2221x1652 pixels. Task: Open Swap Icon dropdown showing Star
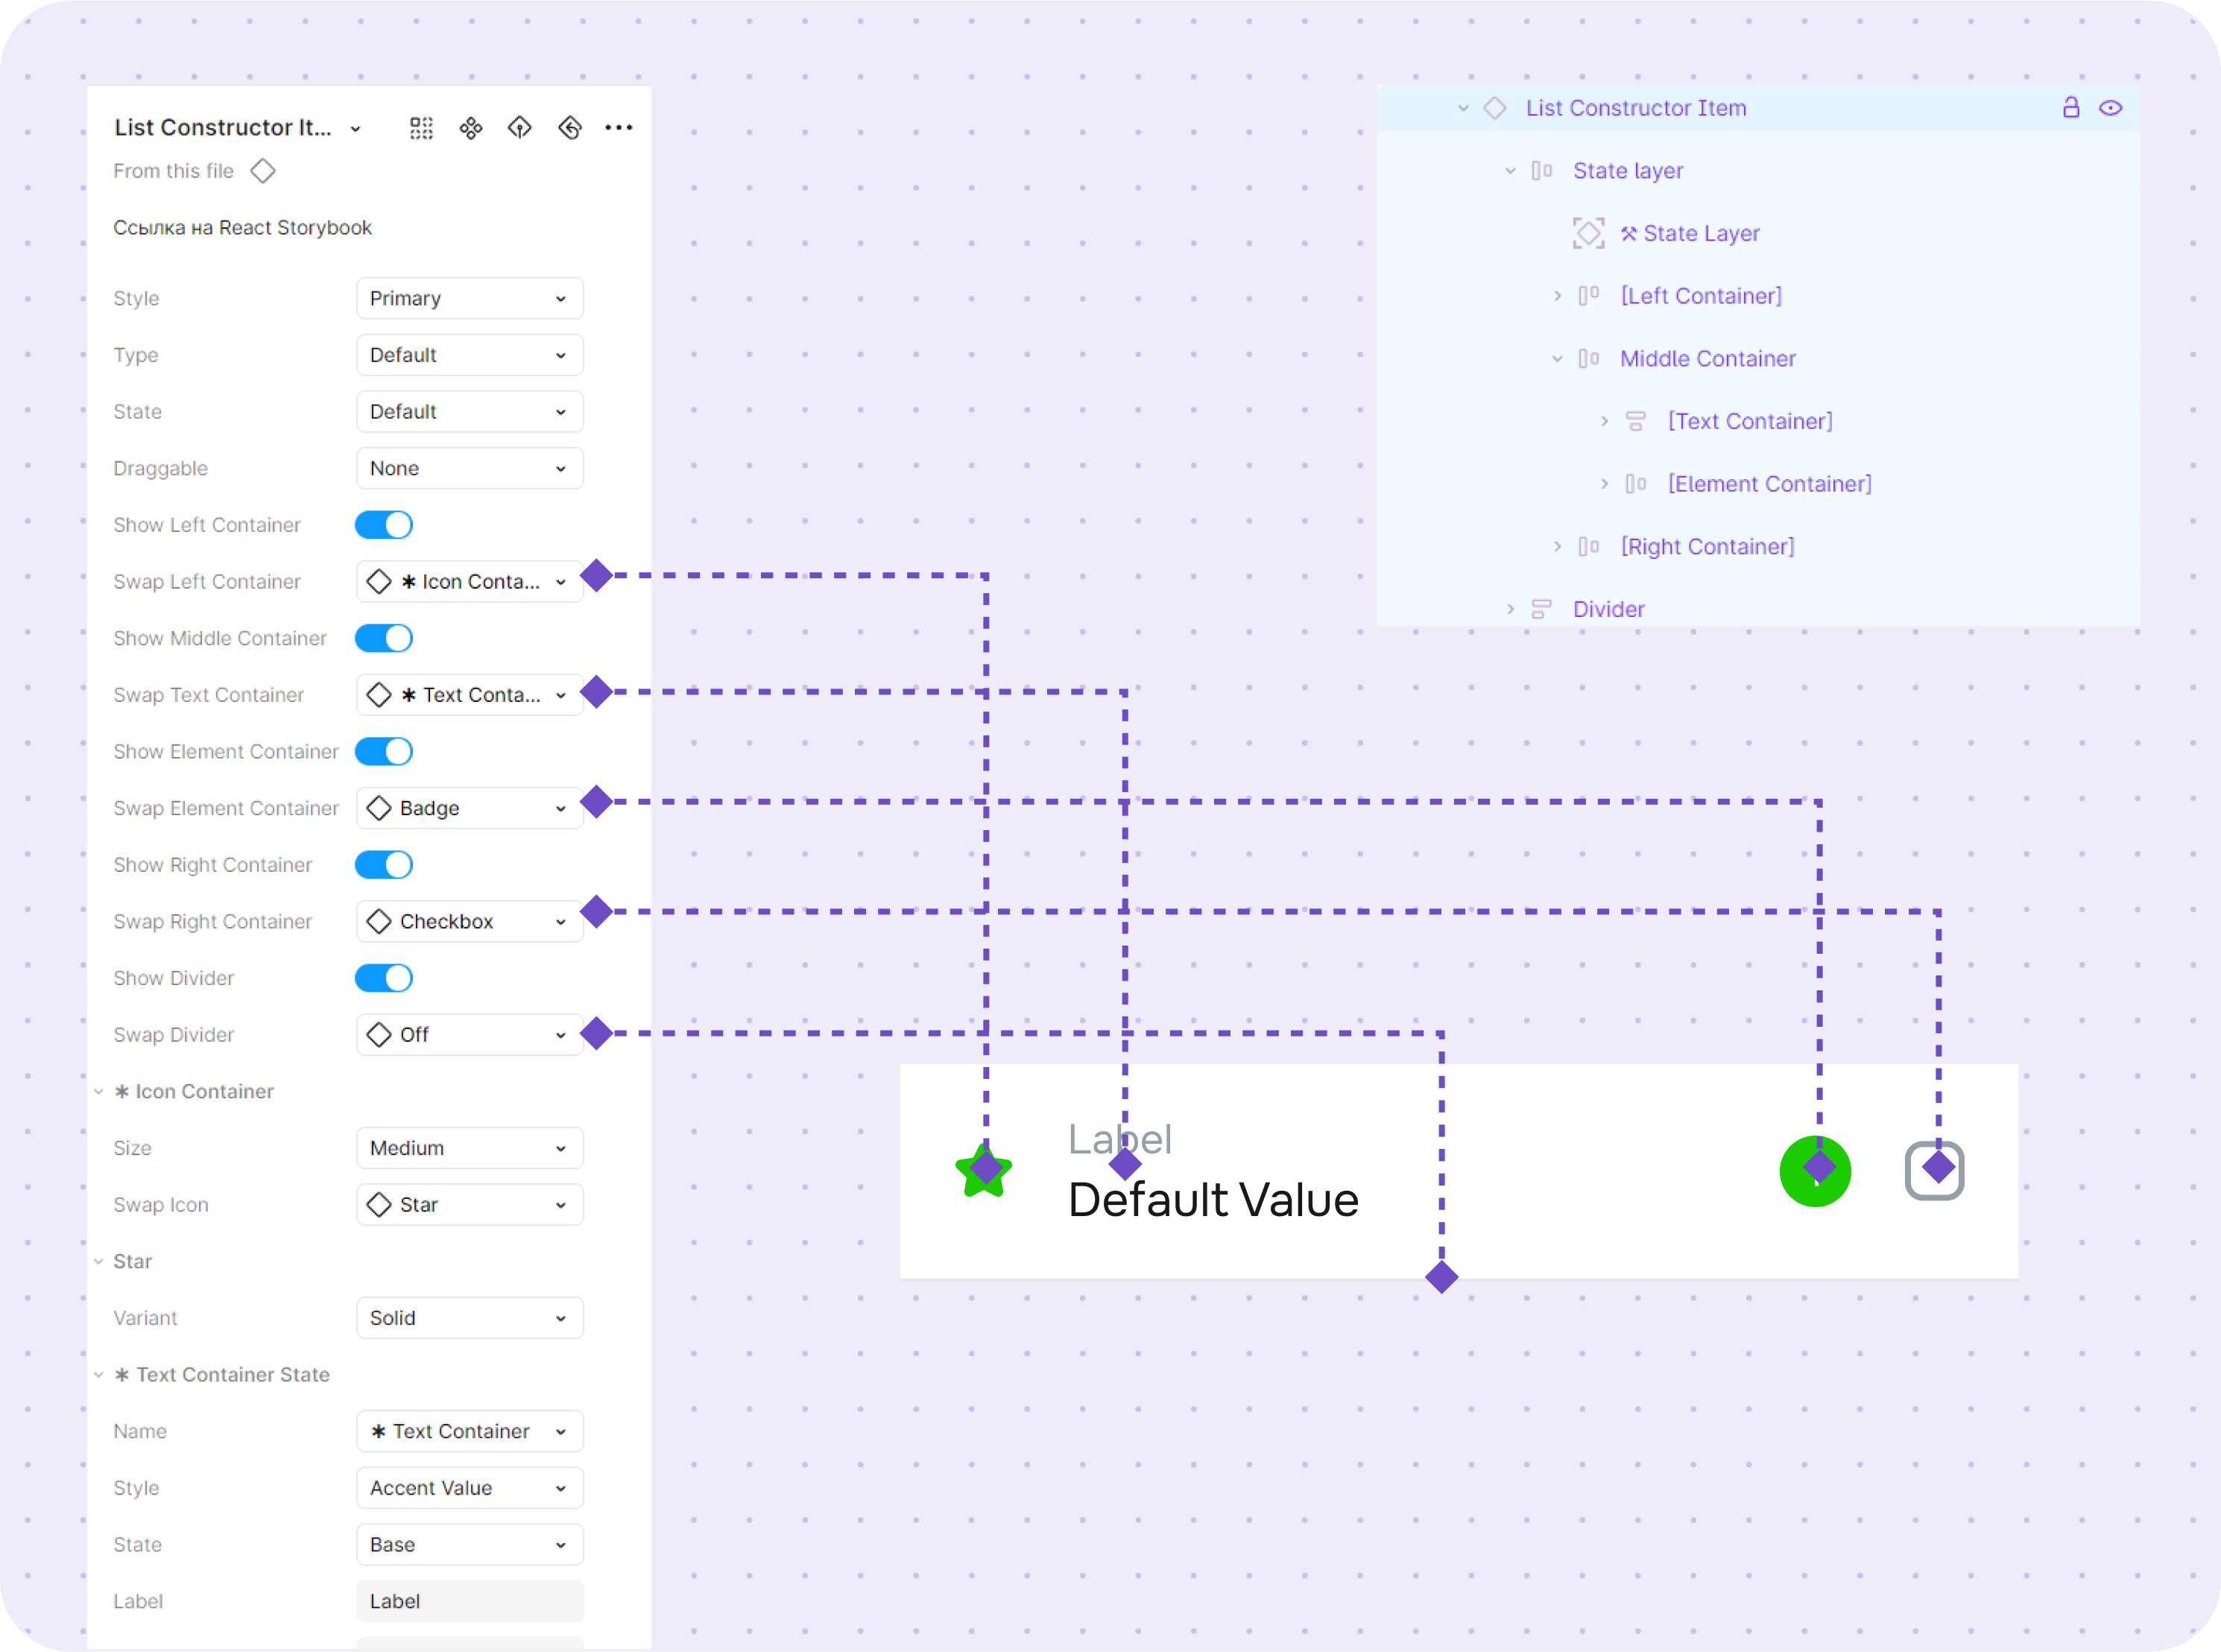pyautogui.click(x=469, y=1204)
